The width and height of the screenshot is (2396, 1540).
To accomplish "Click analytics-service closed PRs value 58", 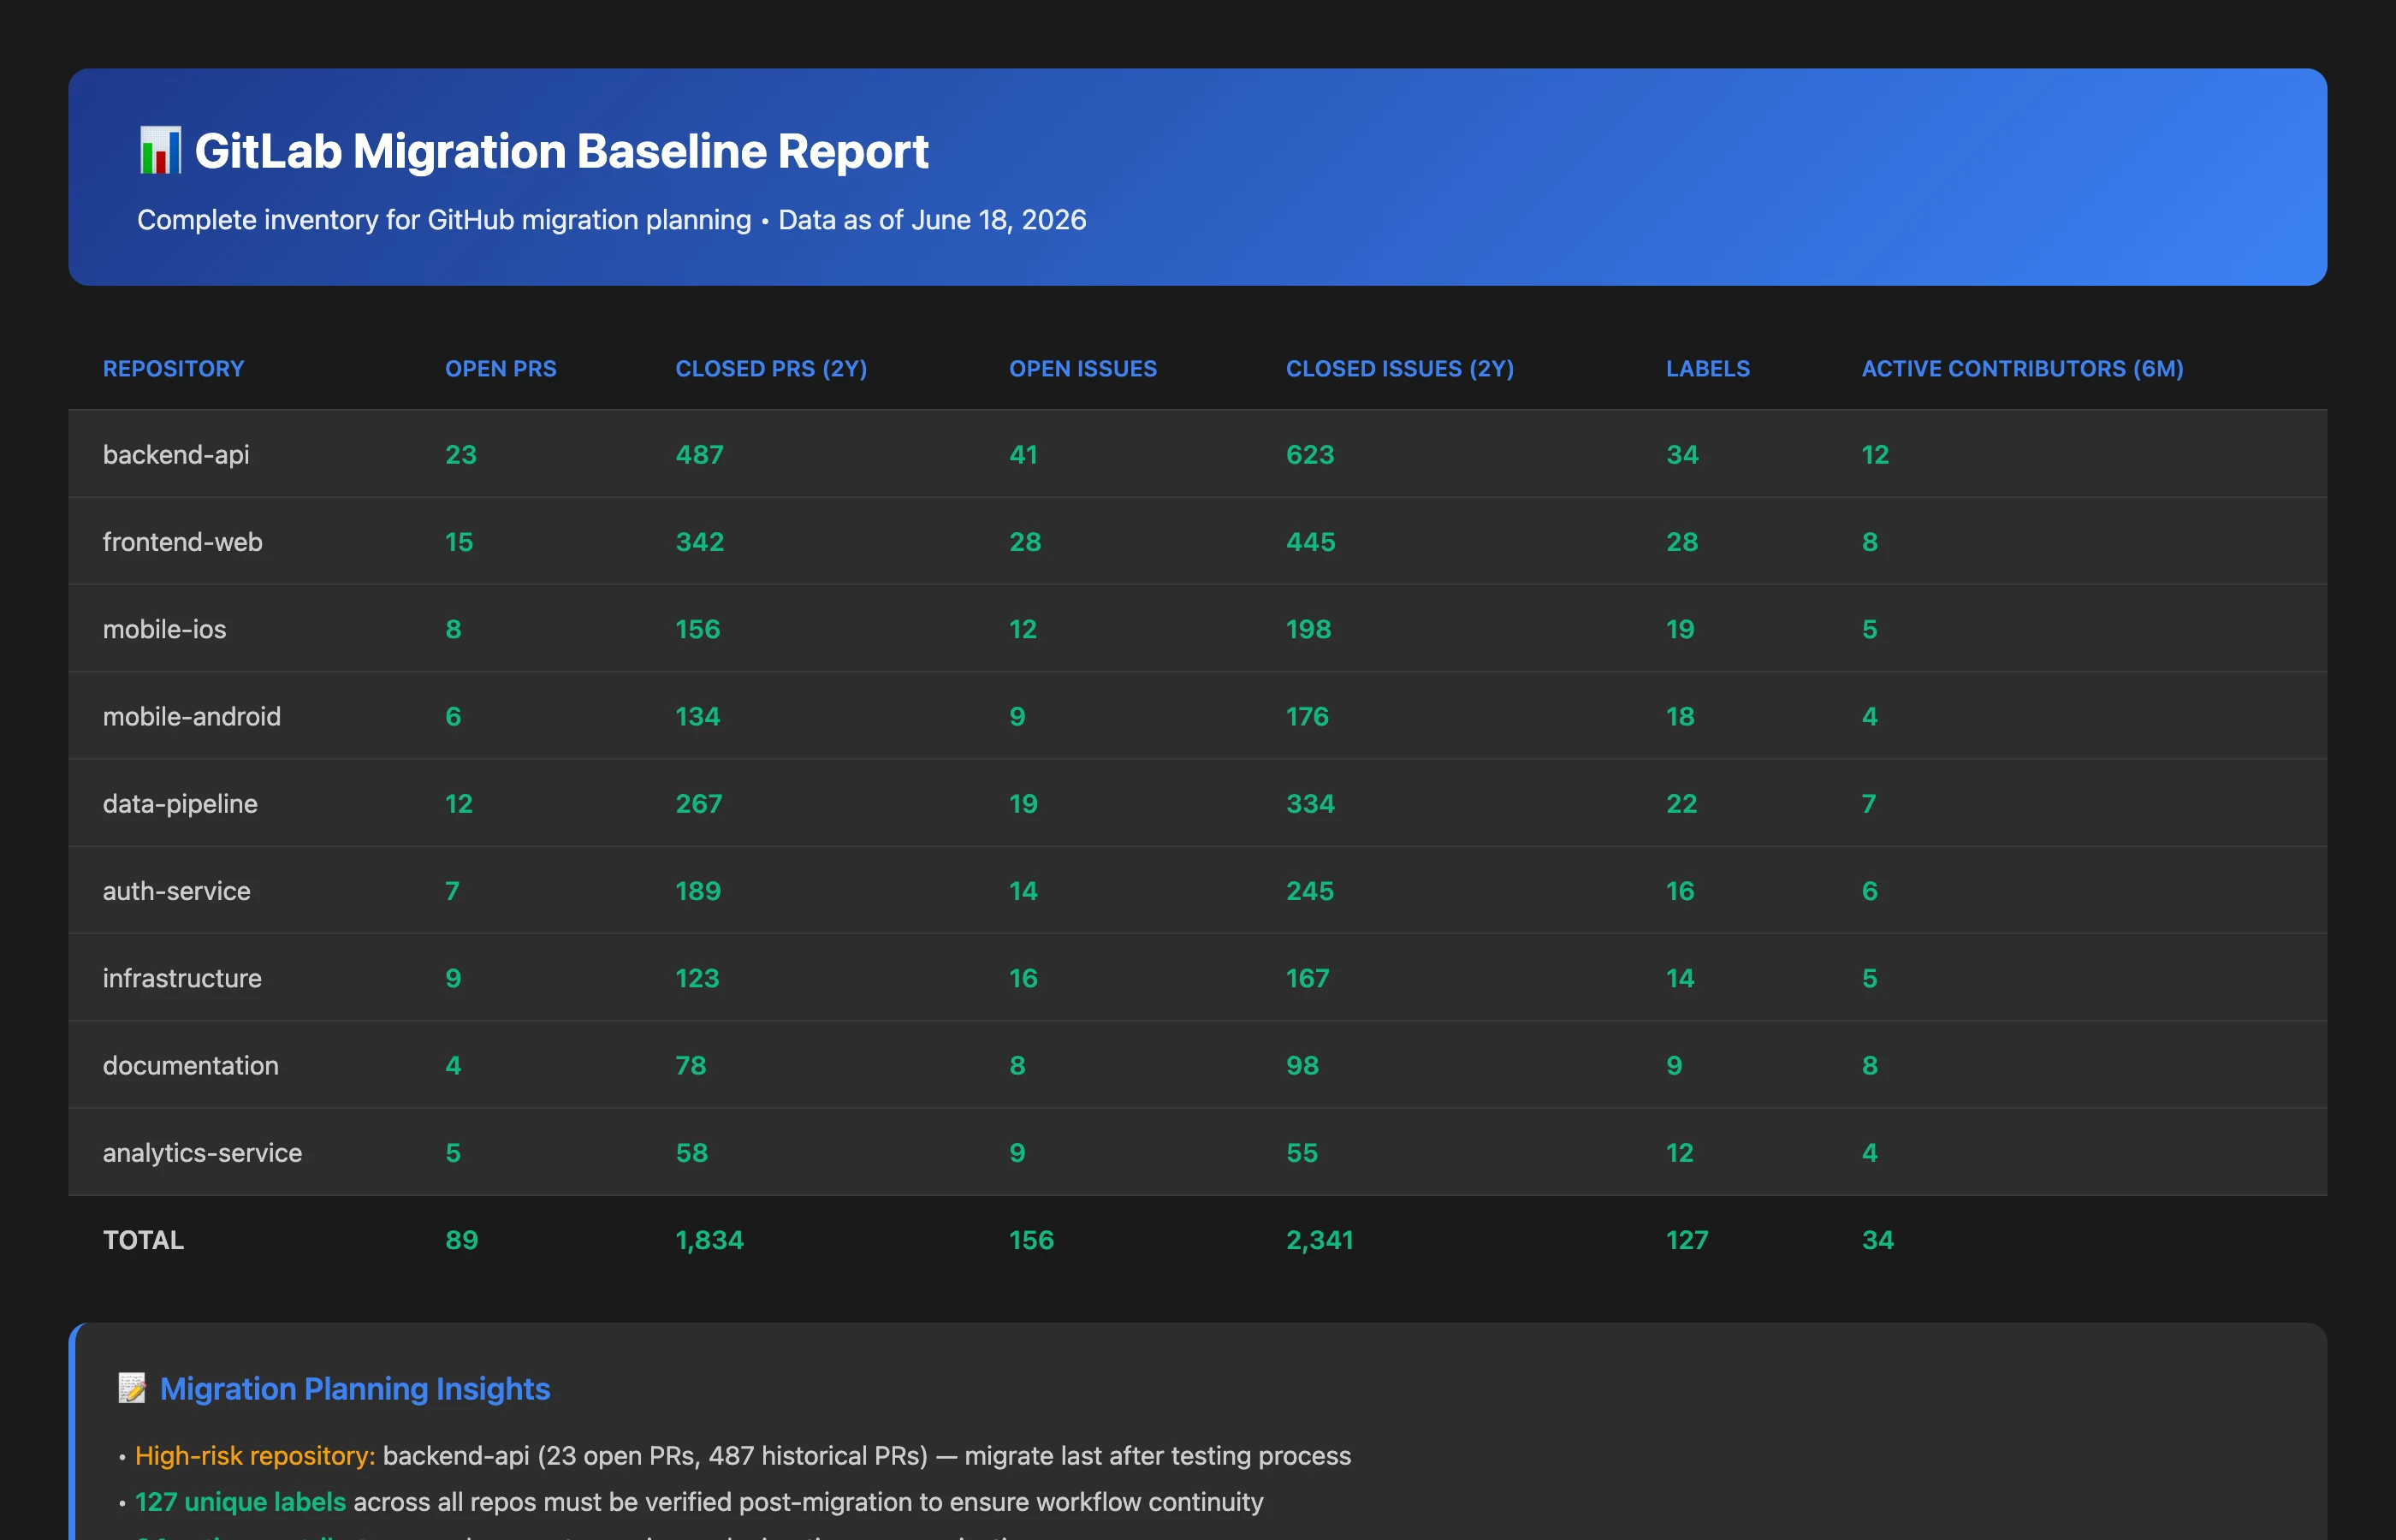I will pos(692,1153).
